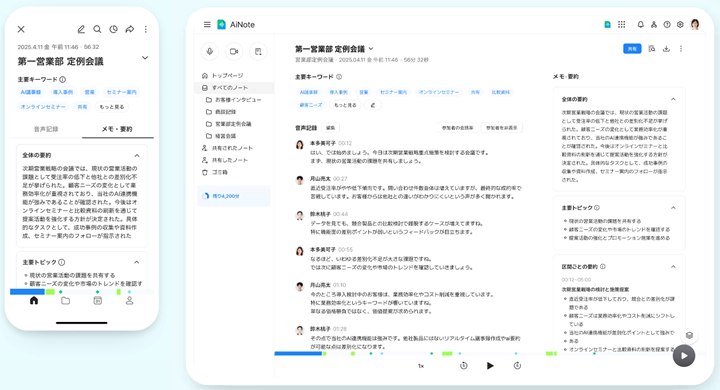720x390 pixels.
Task: Start a video recording
Action: (234, 51)
